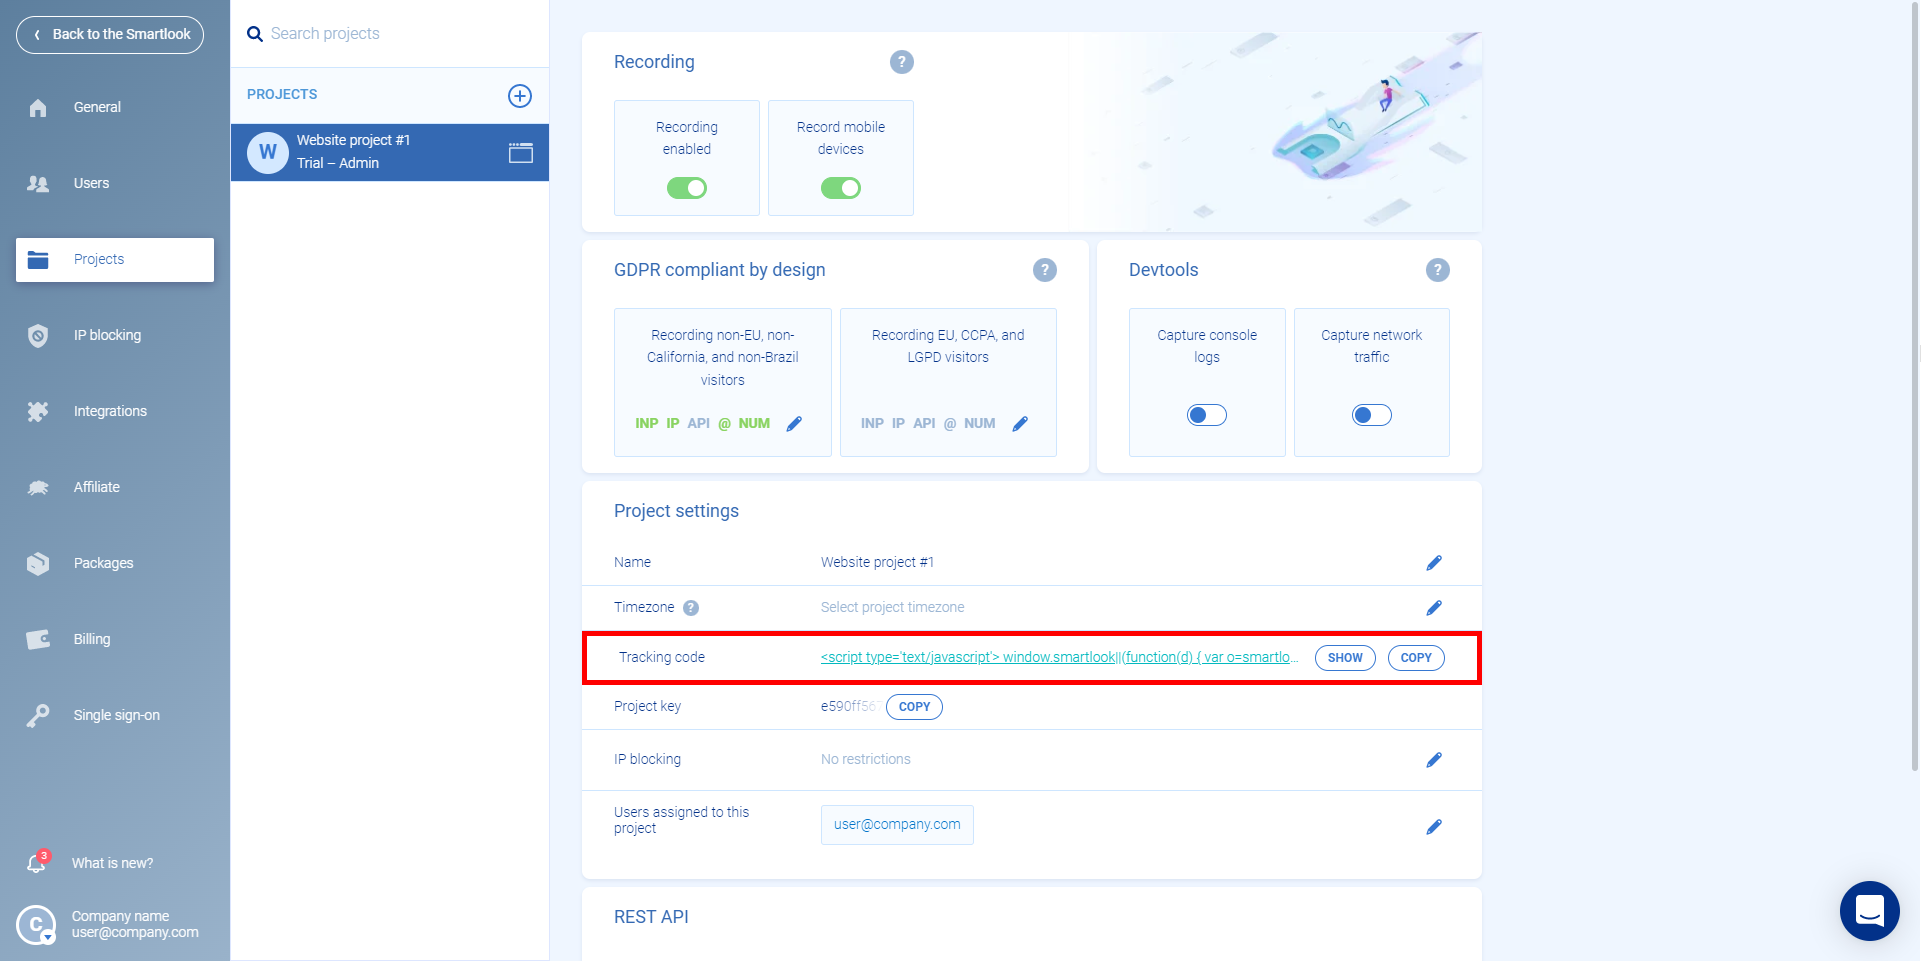Open Recording help question mark
Screen dimensions: 1921x961
pyautogui.click(x=902, y=62)
